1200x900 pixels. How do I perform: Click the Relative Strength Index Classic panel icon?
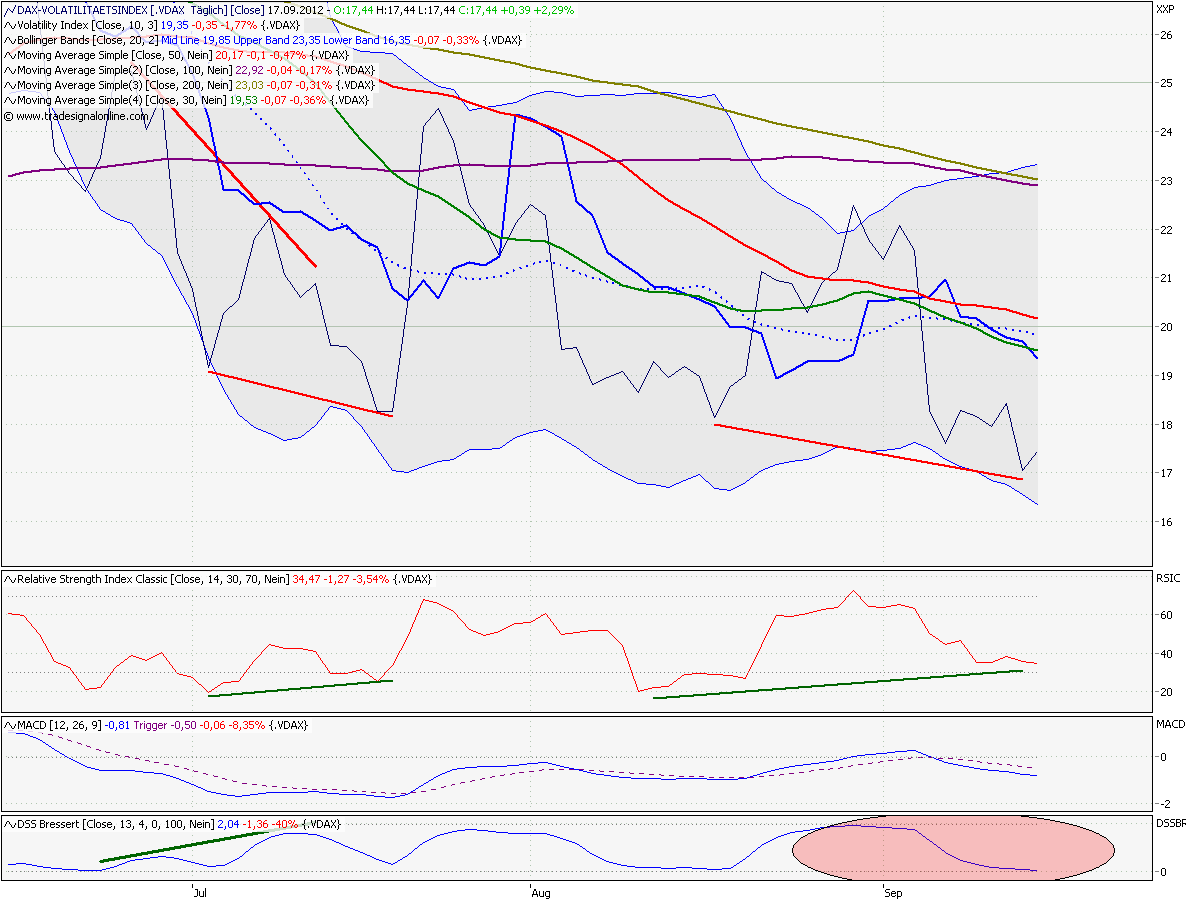coord(10,577)
